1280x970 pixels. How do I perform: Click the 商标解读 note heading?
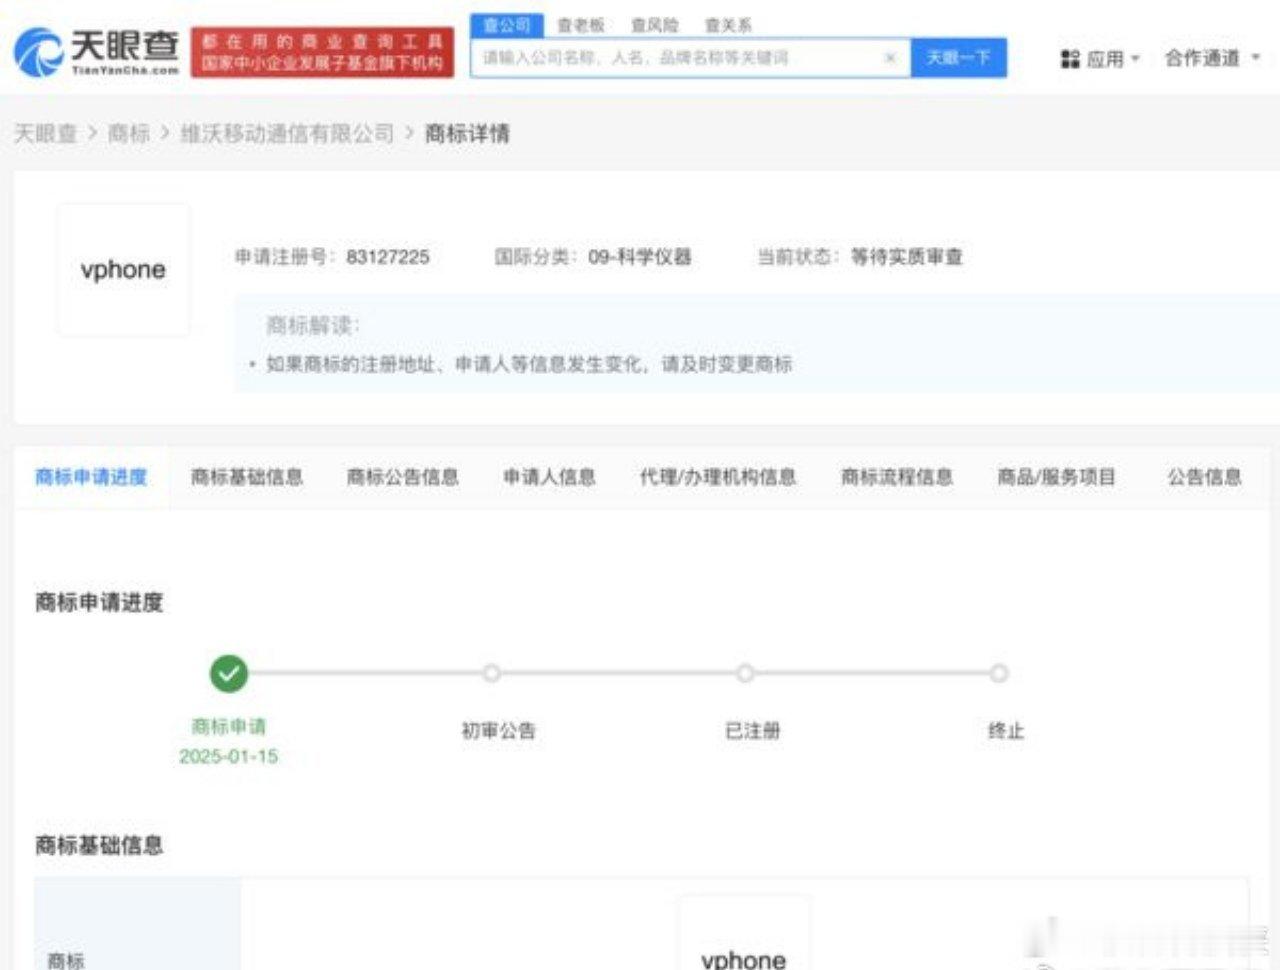(313, 325)
